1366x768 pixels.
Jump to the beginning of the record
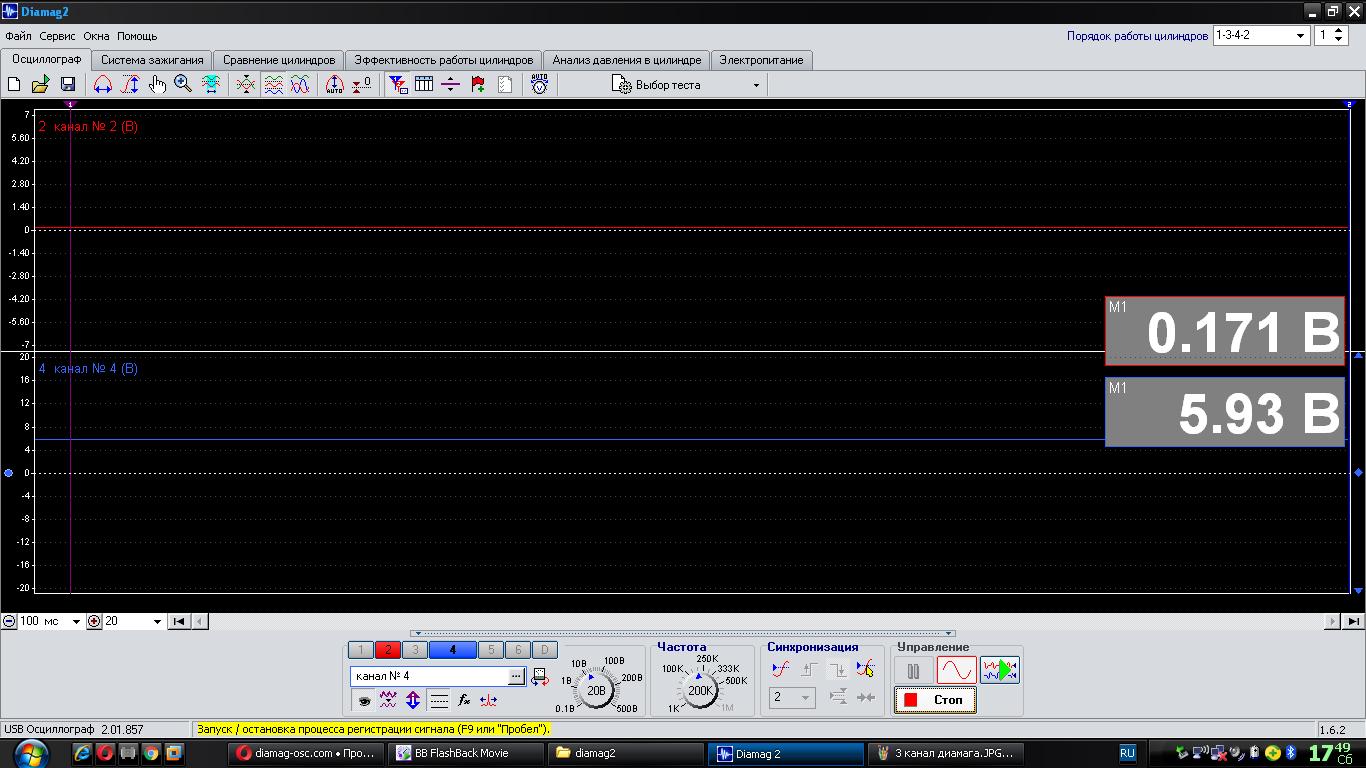(x=178, y=621)
